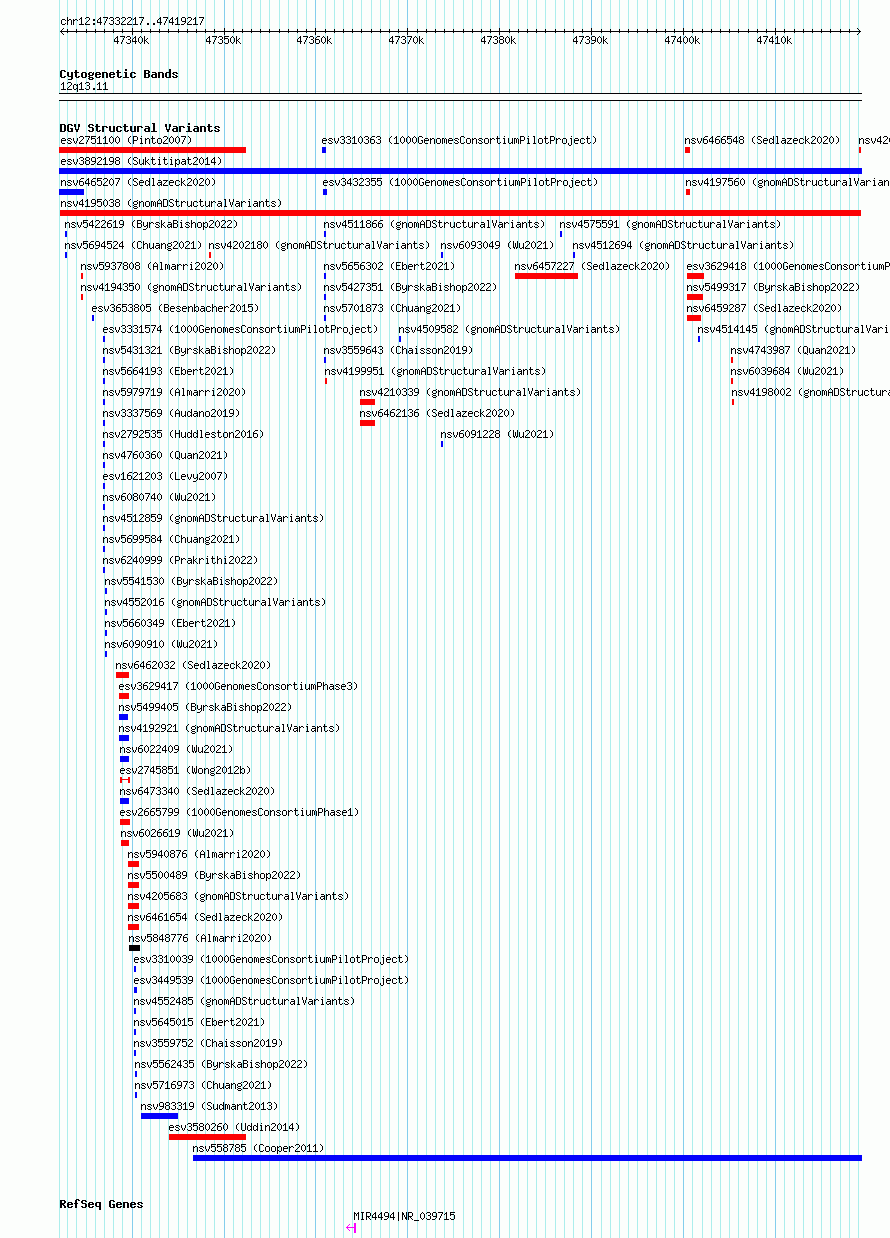The height and width of the screenshot is (1238, 890).
Task: Click nsv5848776 (Almarri2020) label
Action: 200,938
